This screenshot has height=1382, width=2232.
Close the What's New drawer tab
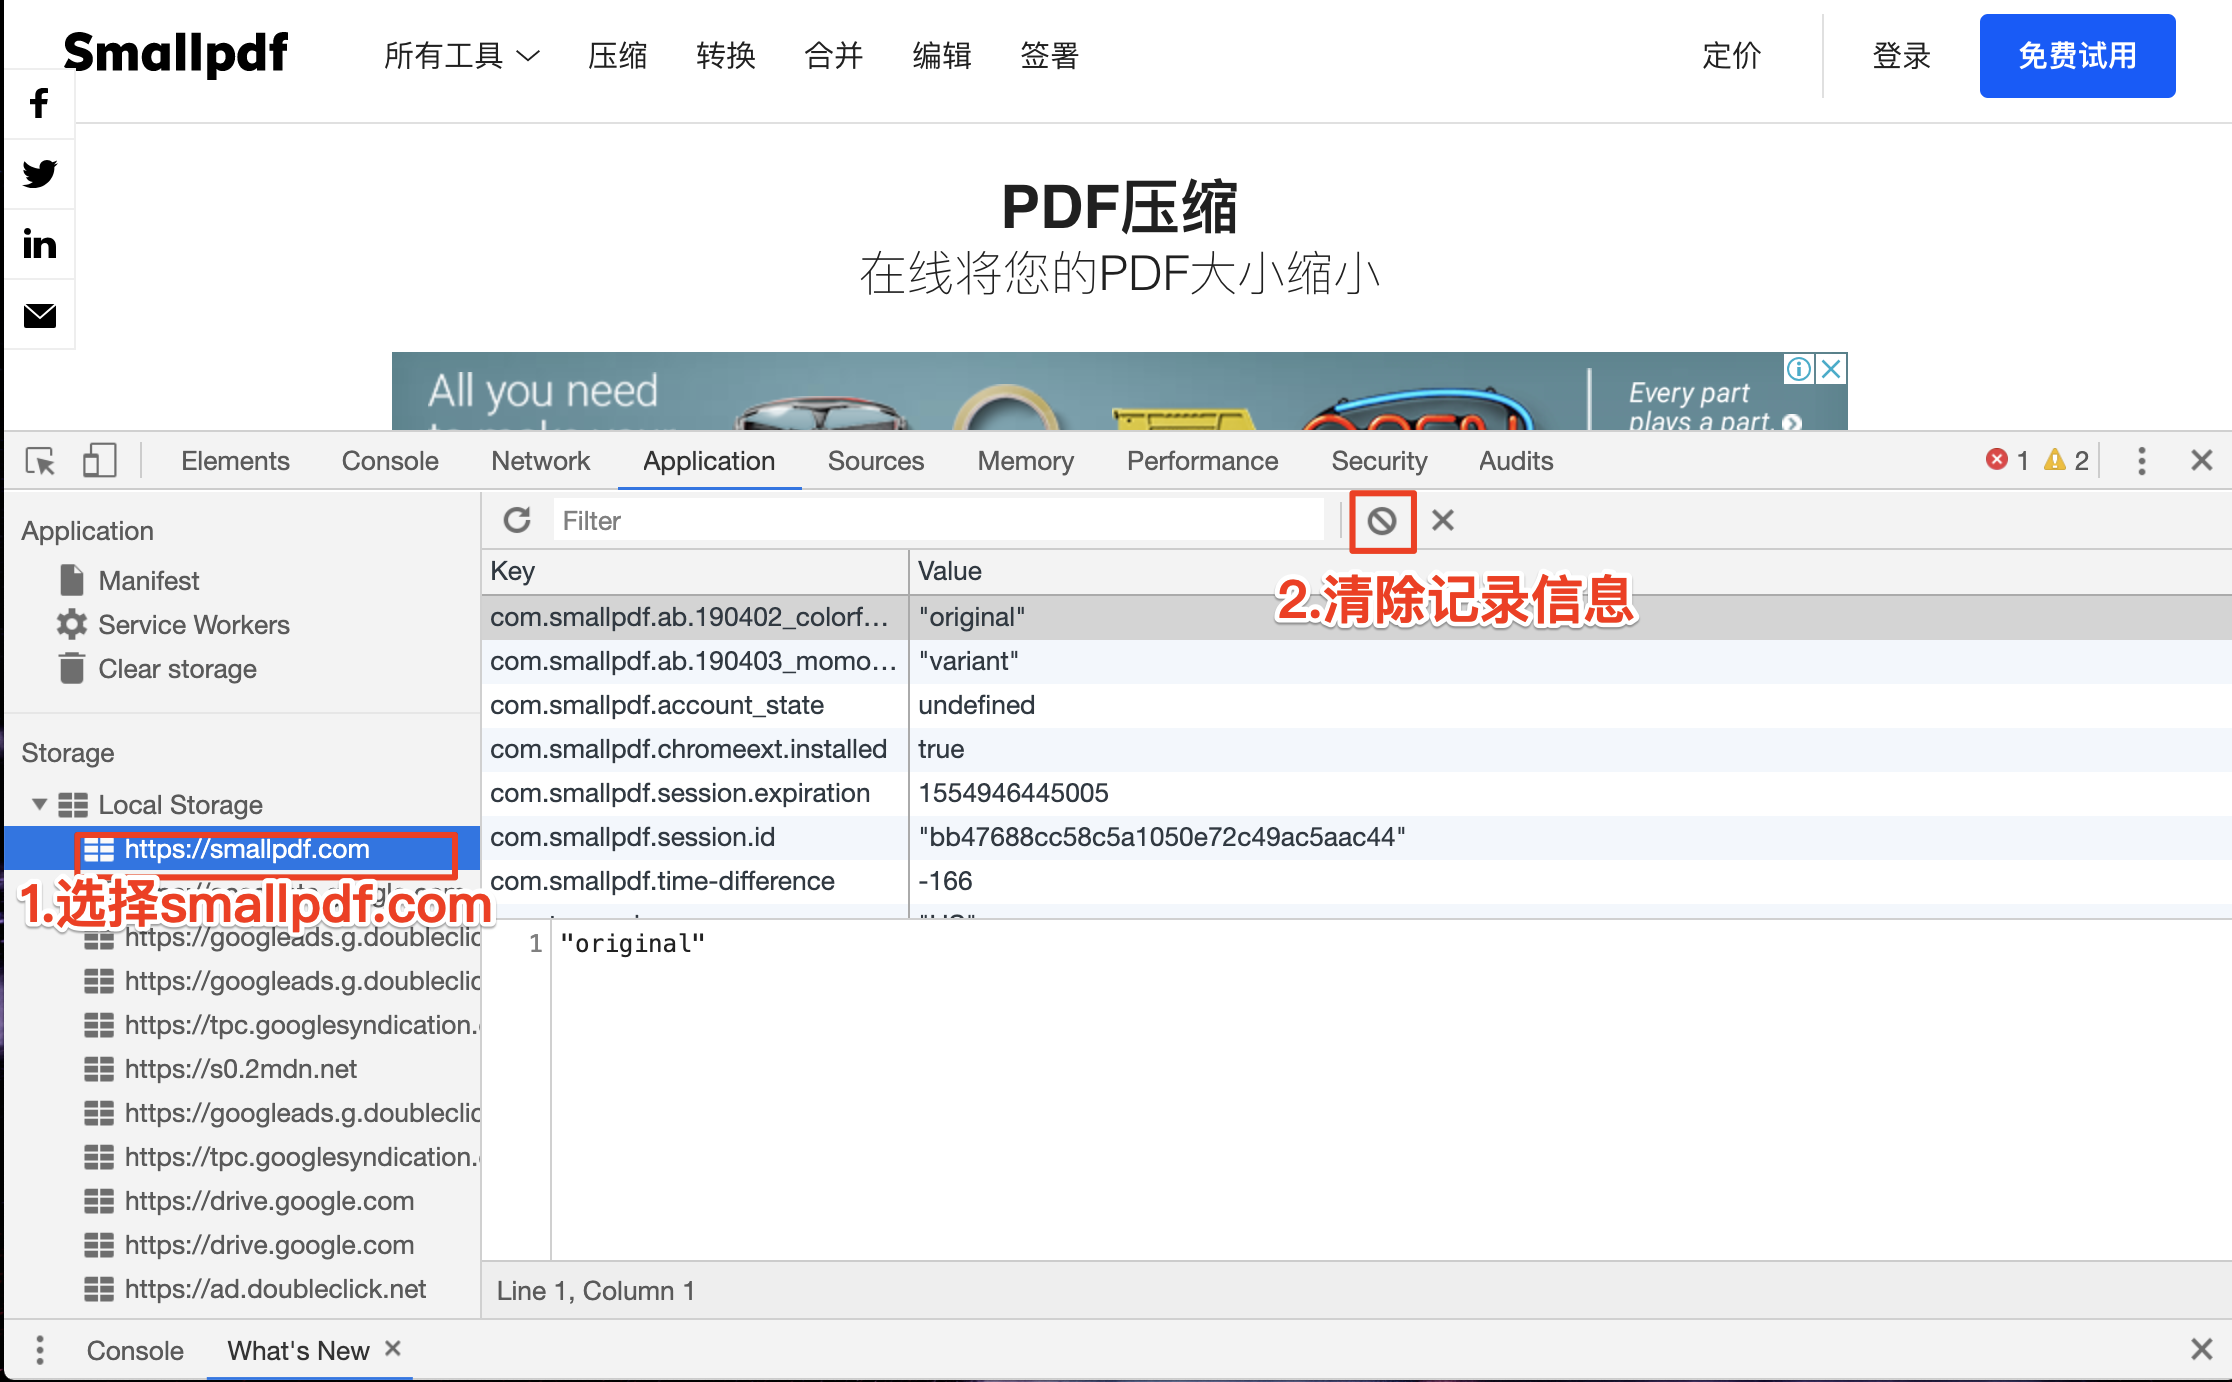tap(393, 1349)
